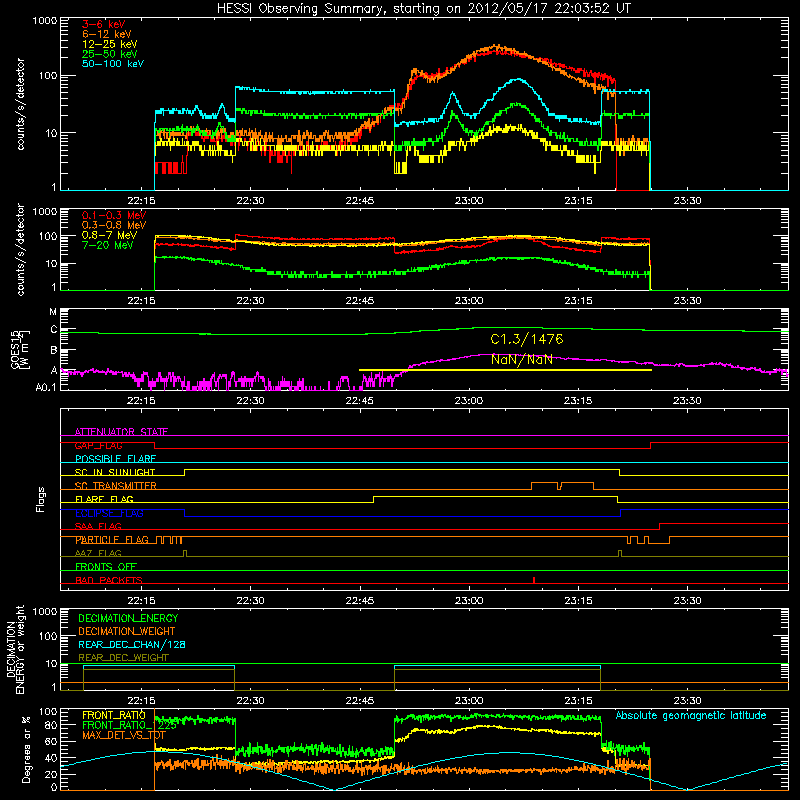
Task: Click the 22:30 tick label under the keV panel
Action: pyautogui.click(x=251, y=201)
